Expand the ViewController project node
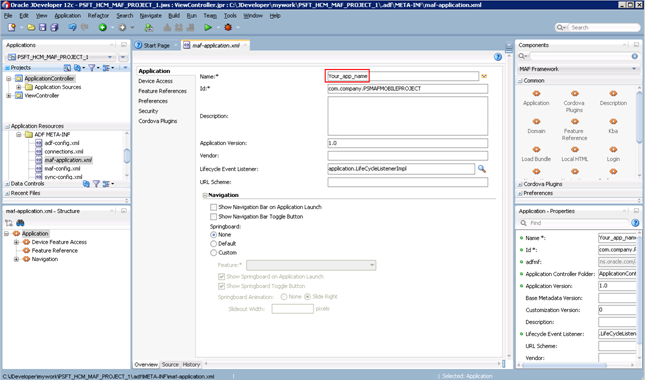 (8, 96)
